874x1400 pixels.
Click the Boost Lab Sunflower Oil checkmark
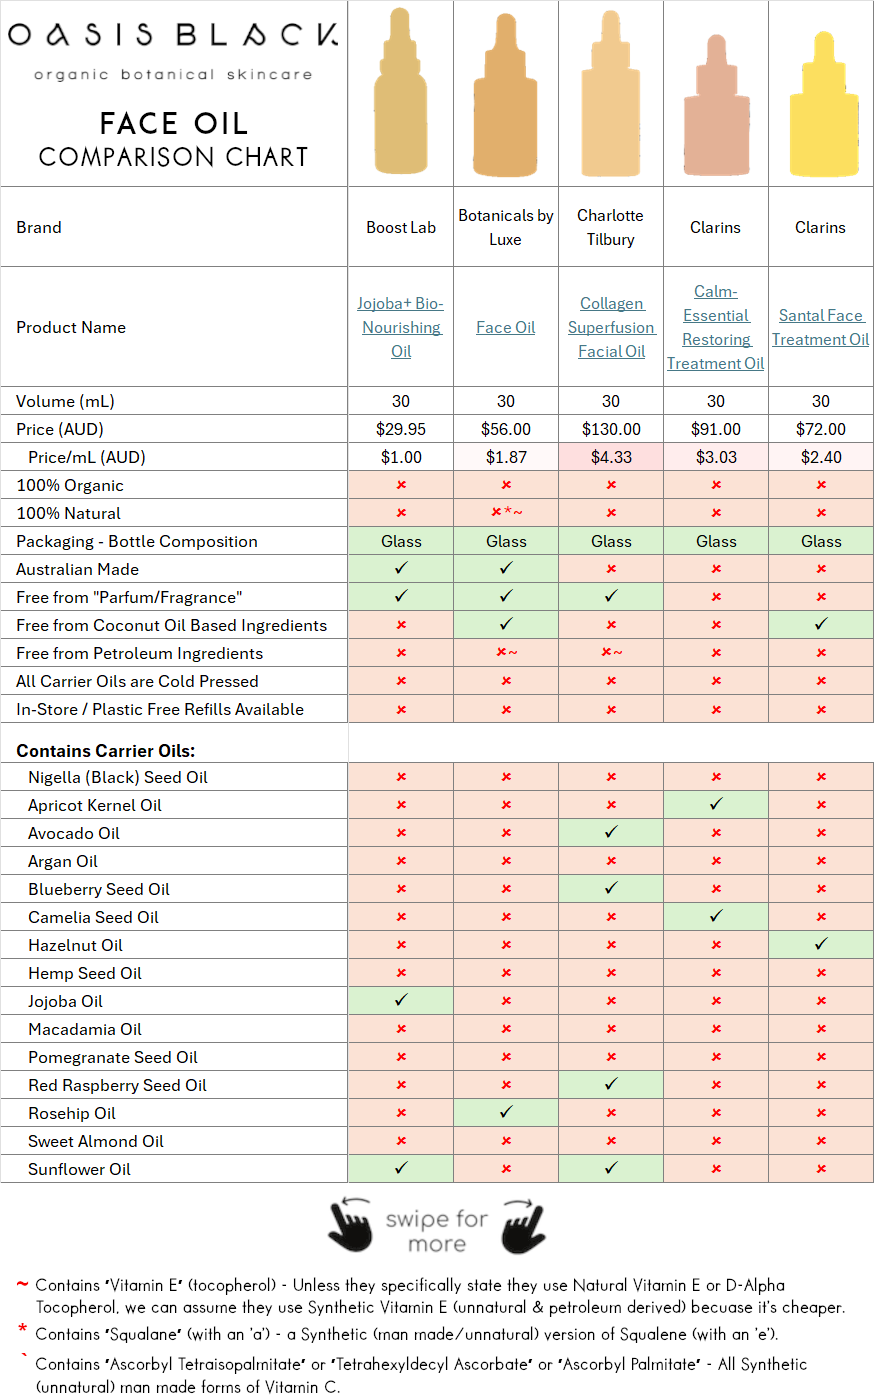coord(401,1169)
